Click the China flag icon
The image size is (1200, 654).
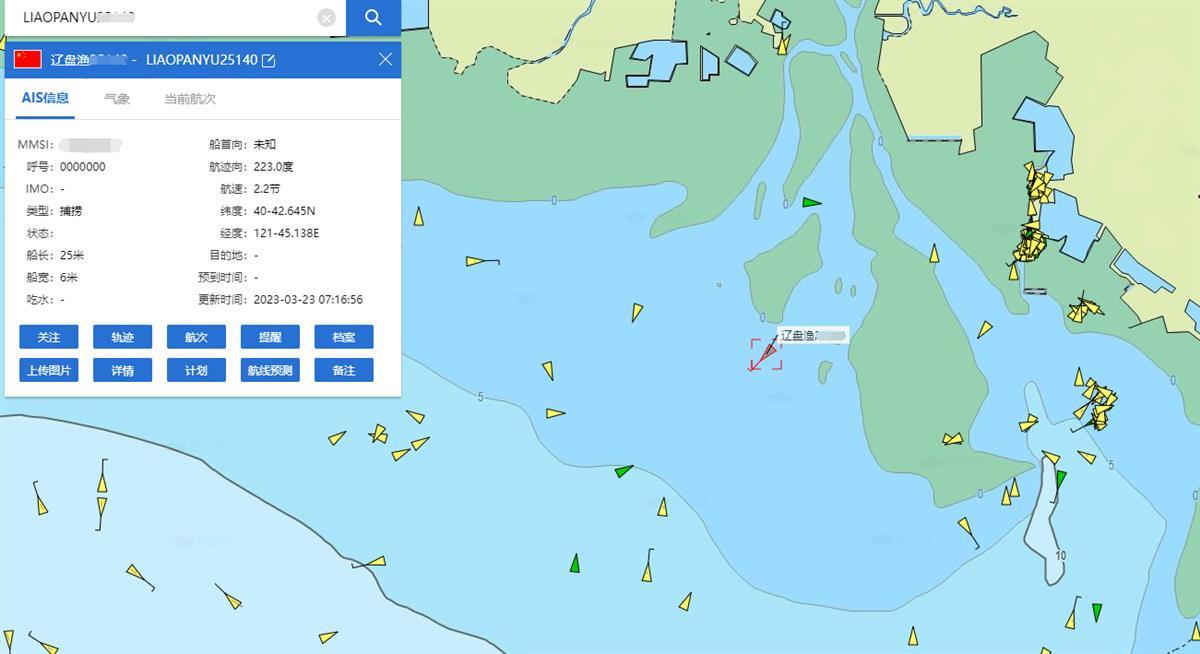(x=28, y=59)
